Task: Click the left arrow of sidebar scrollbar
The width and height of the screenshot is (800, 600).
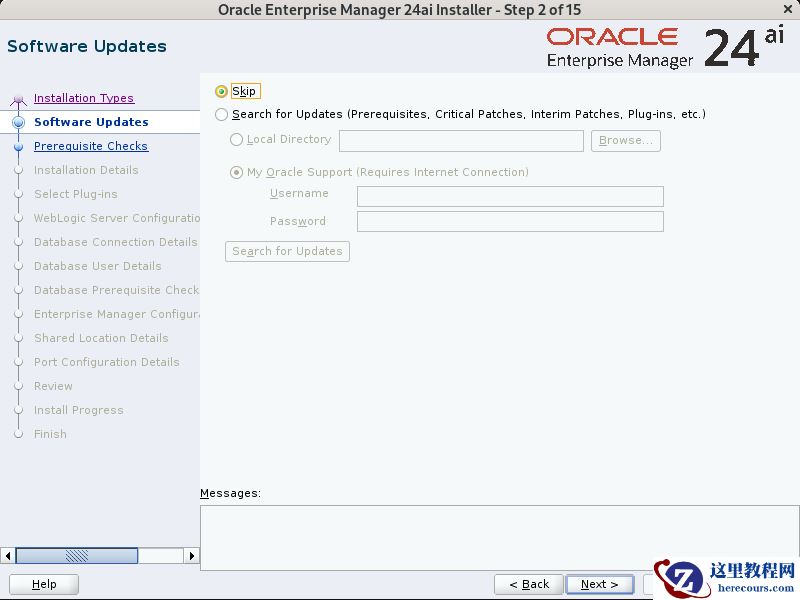Action: coord(8,556)
